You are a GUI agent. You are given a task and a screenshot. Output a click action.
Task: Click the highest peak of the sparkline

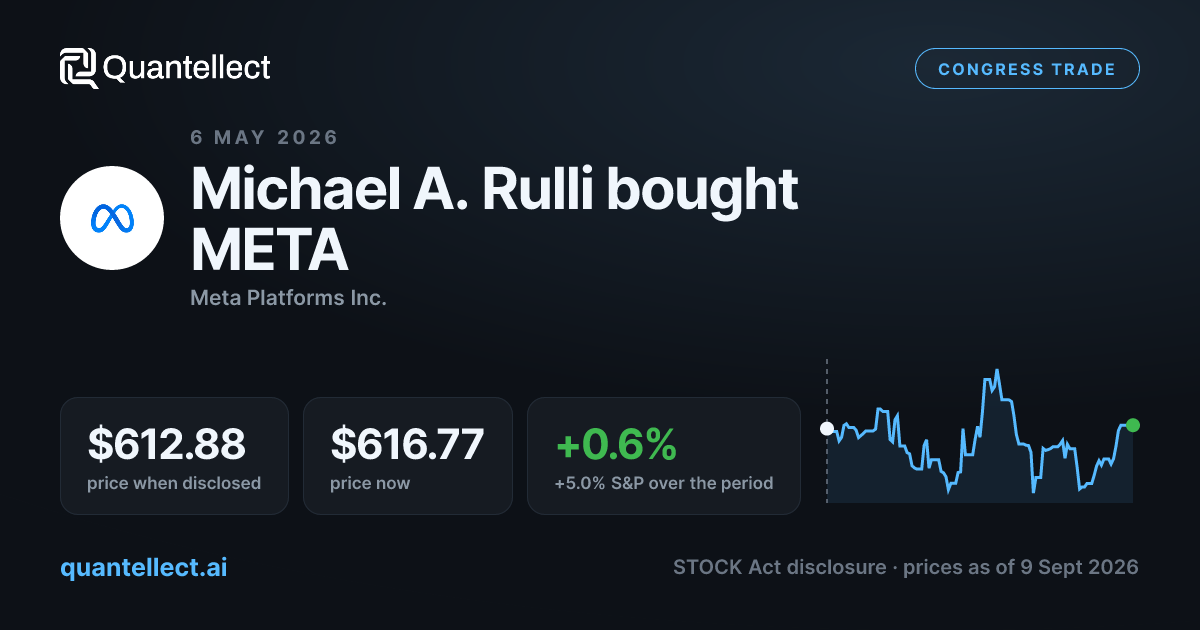[x=996, y=372]
